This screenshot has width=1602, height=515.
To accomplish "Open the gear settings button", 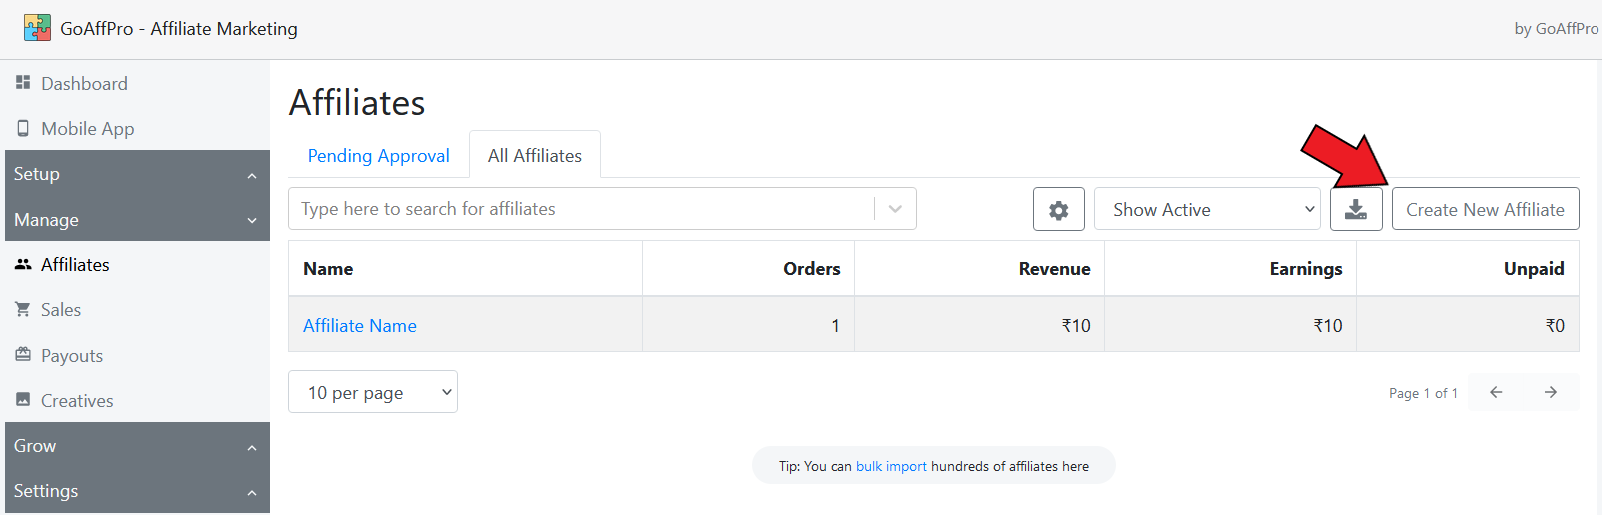I will (x=1058, y=210).
